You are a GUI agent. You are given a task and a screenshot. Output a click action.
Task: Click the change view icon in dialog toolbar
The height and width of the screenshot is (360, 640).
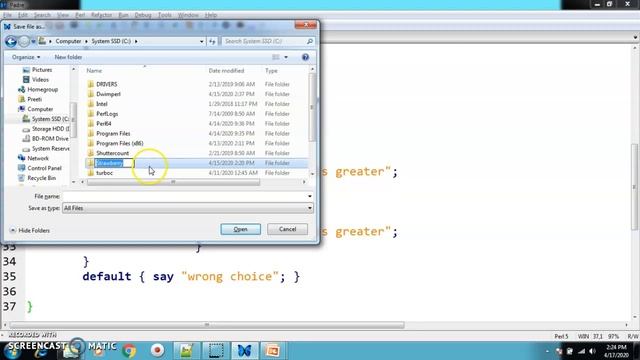click(276, 57)
